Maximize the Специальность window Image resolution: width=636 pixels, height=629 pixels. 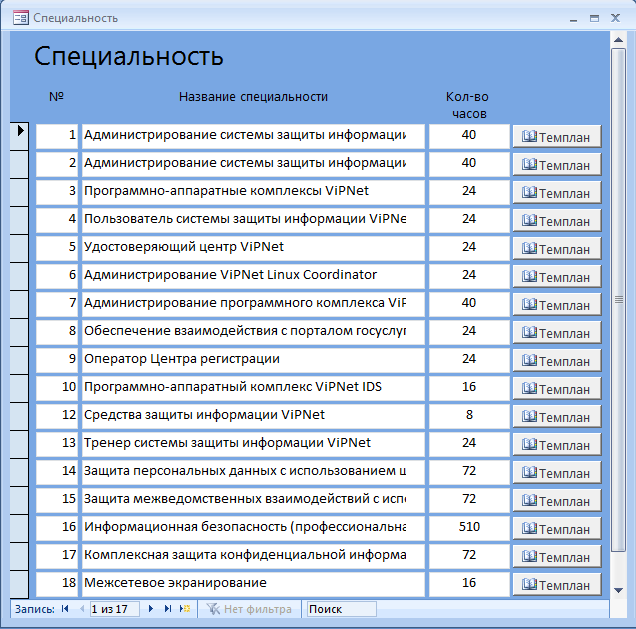(x=594, y=18)
